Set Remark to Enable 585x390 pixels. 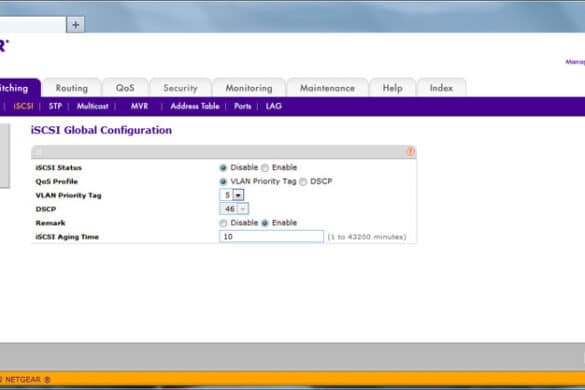pos(265,223)
